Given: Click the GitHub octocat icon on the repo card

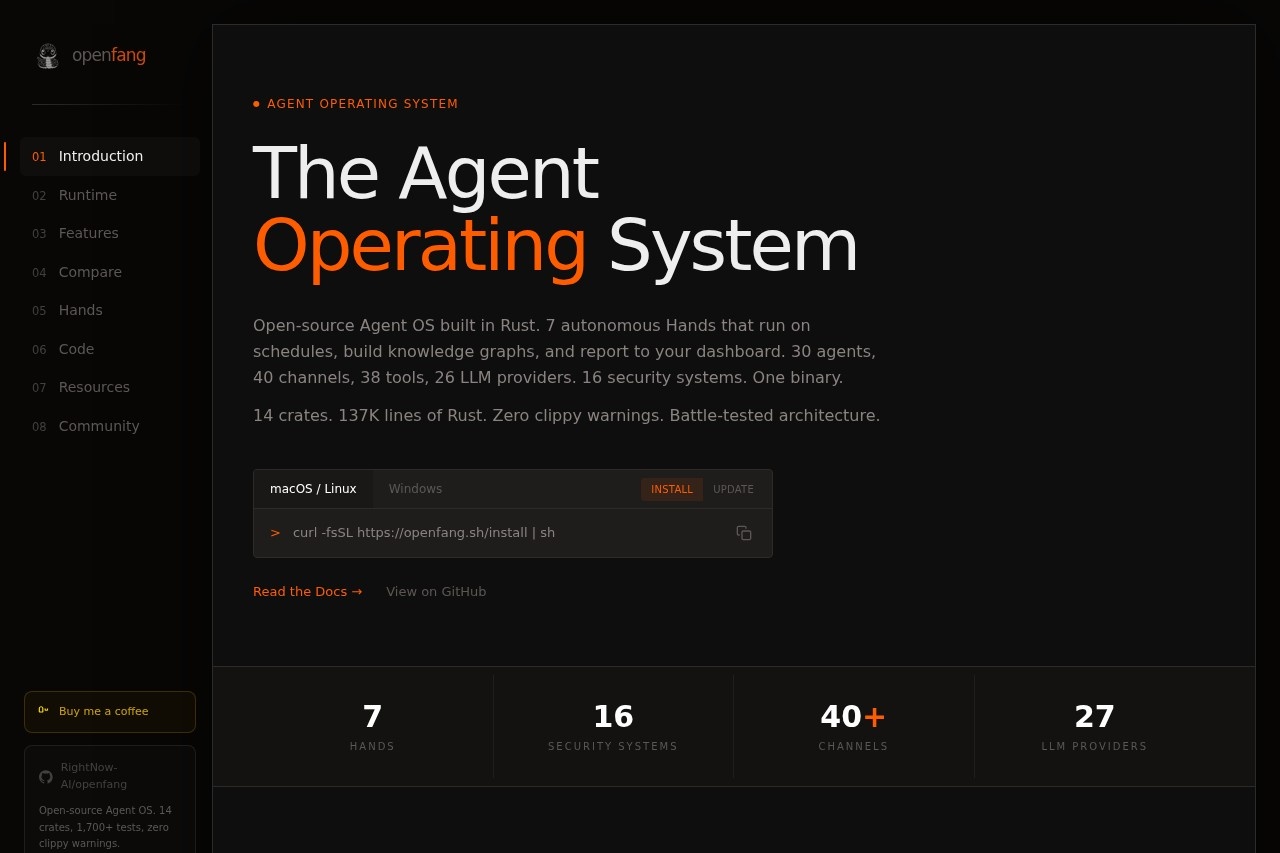Looking at the screenshot, I should [x=45, y=777].
